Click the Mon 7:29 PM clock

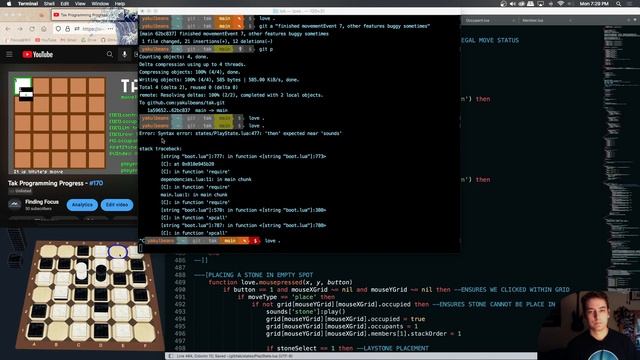click(594, 4)
